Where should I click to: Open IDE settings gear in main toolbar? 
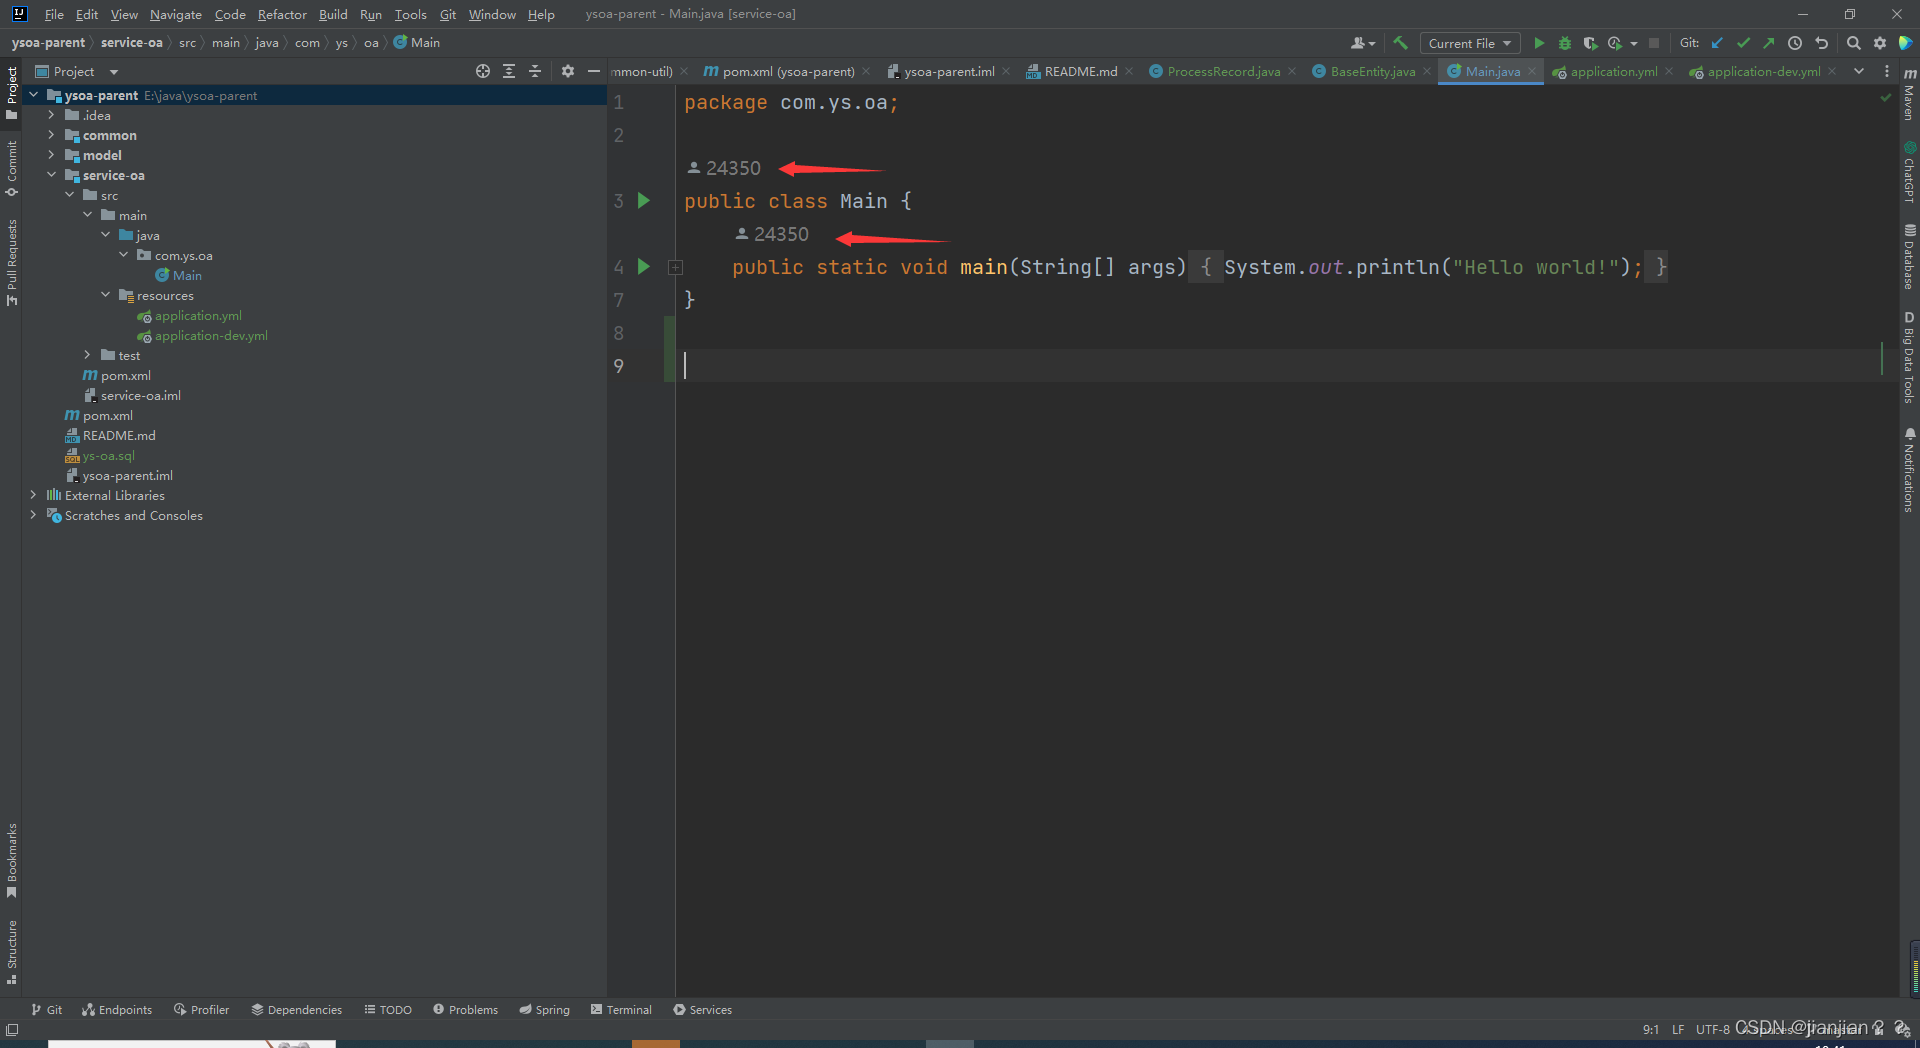pyautogui.click(x=1879, y=43)
